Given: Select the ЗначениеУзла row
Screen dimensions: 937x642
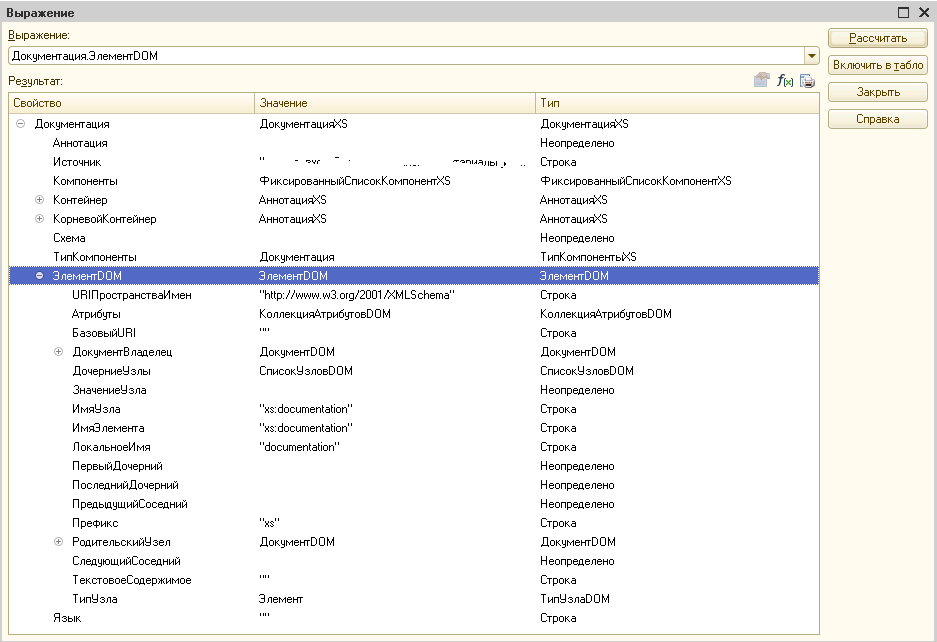Looking at the screenshot, I should coord(414,390).
